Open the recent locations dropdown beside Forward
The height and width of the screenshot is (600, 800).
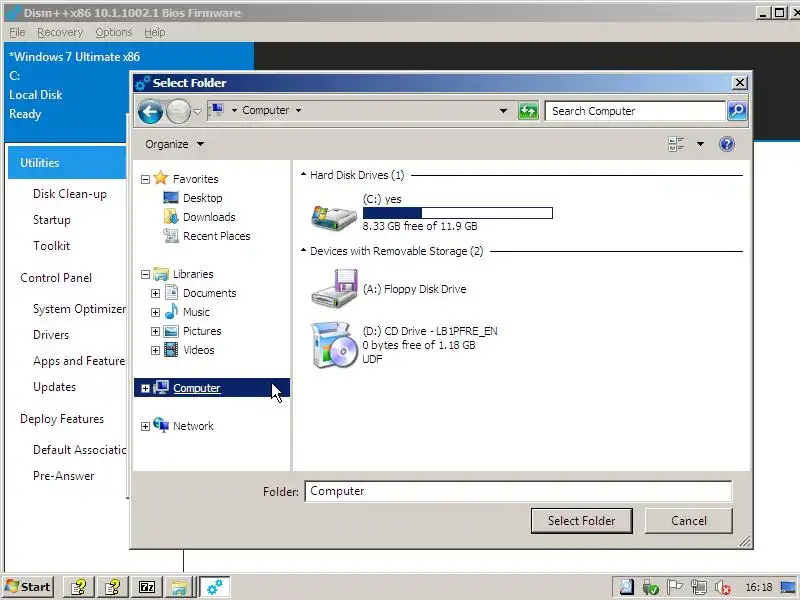(x=197, y=111)
